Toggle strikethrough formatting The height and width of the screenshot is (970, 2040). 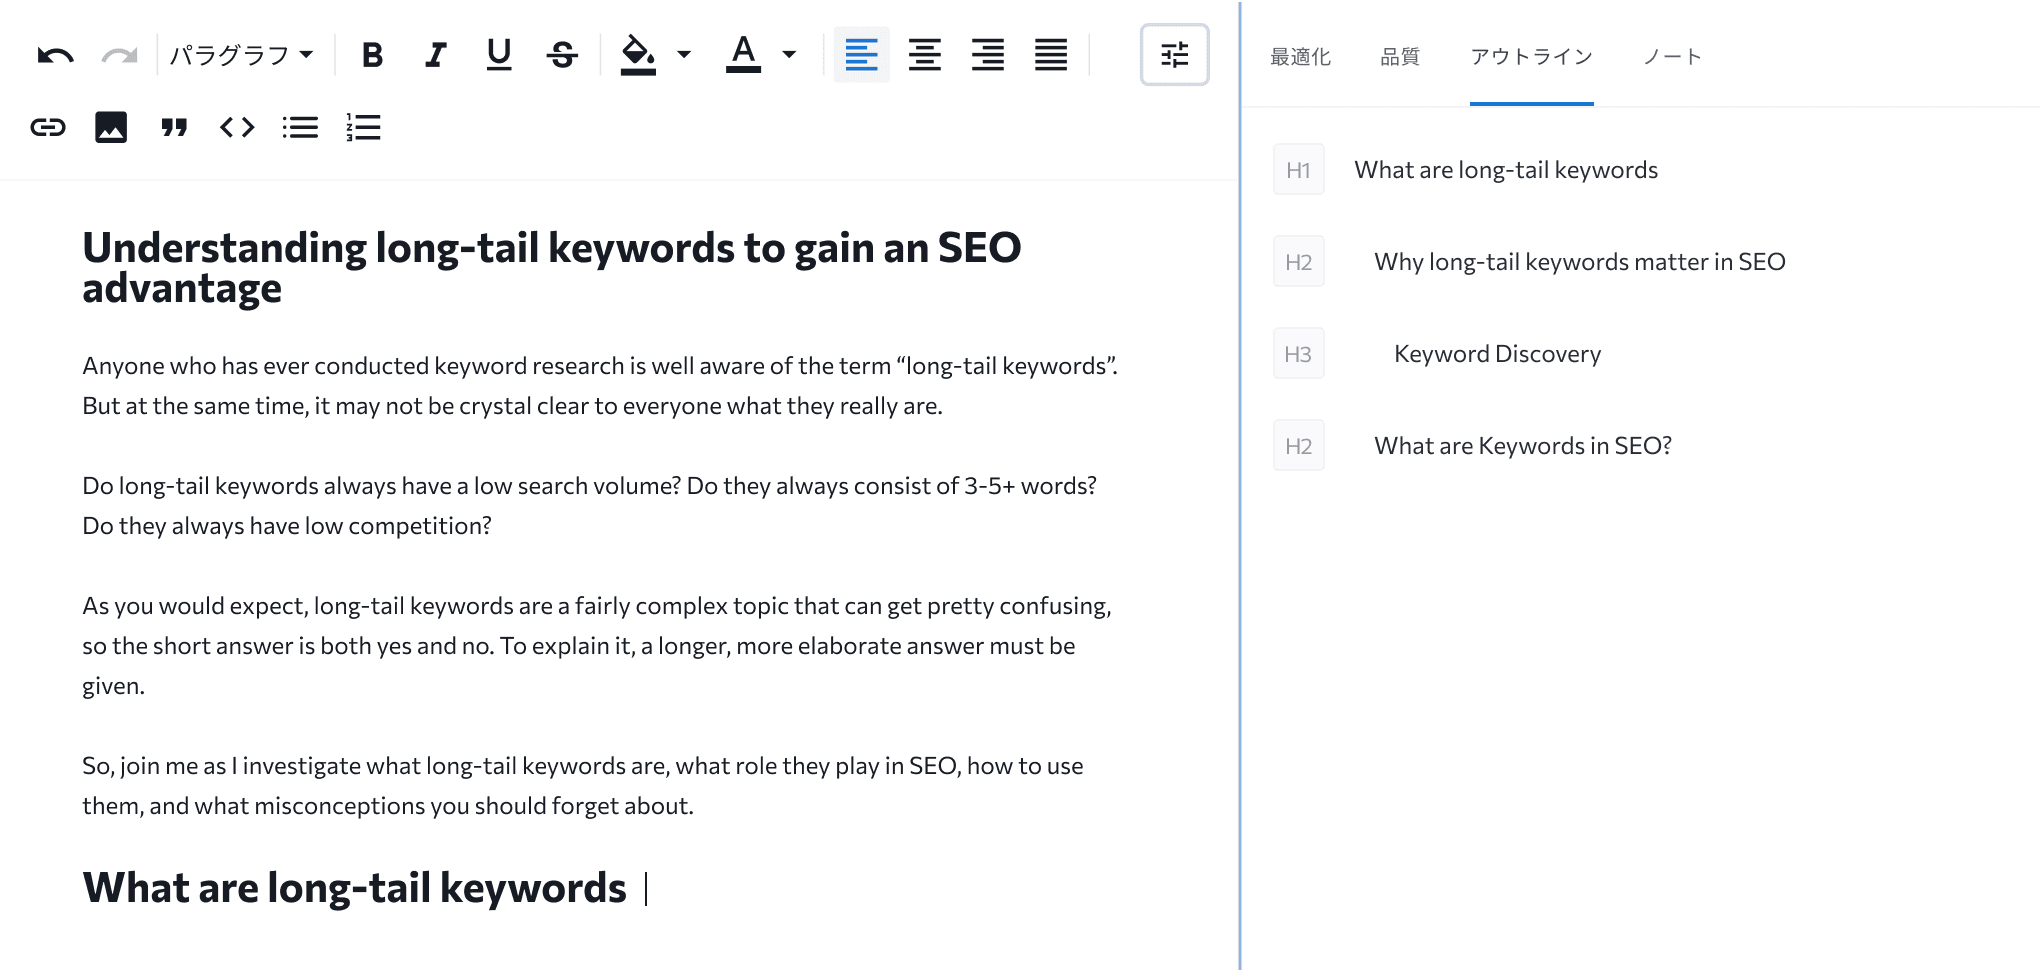(562, 55)
